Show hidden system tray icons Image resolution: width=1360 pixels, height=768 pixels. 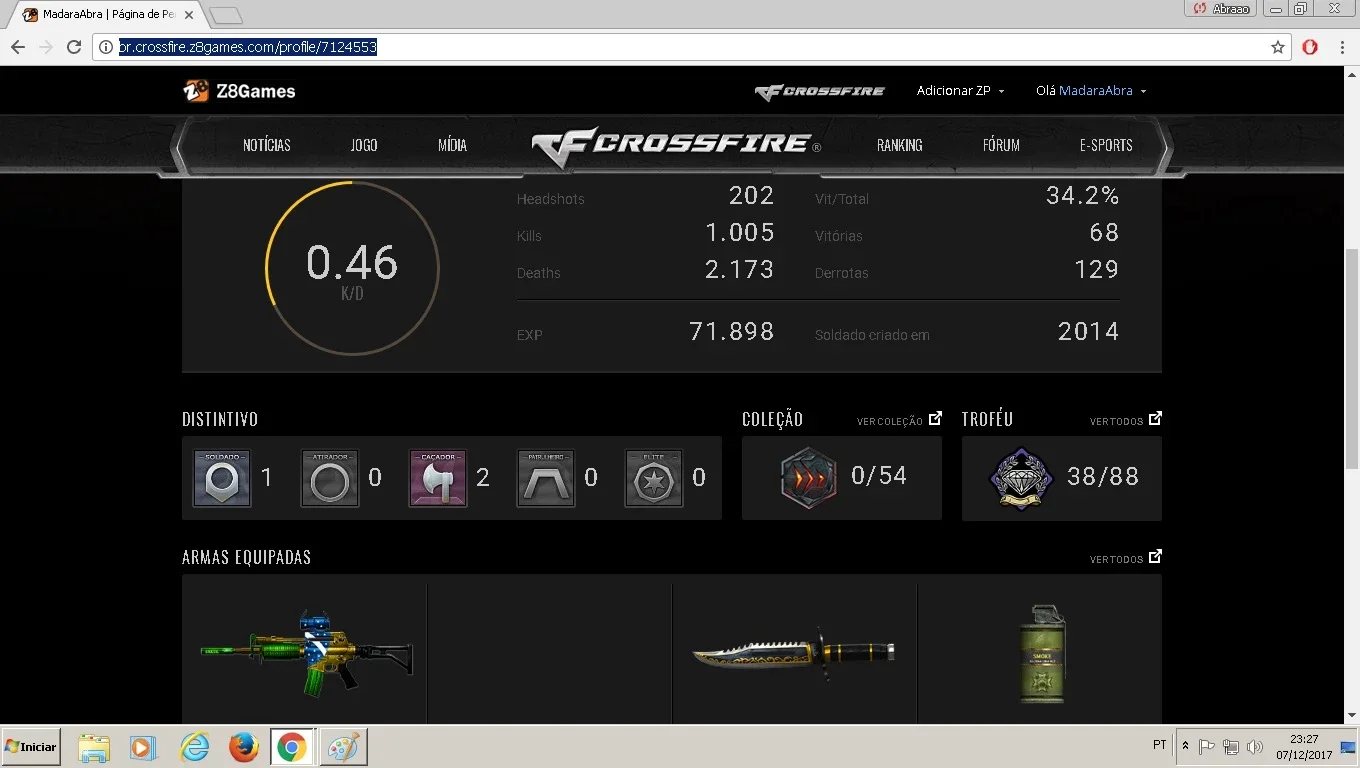(x=1186, y=747)
